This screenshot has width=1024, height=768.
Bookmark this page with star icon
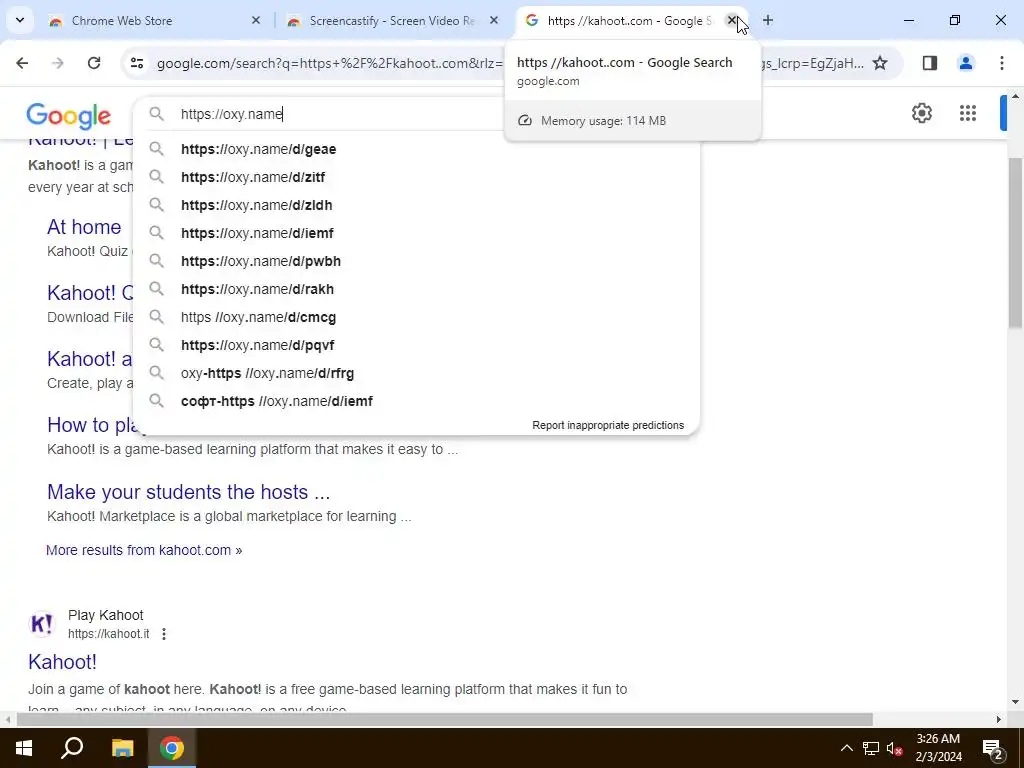point(880,63)
